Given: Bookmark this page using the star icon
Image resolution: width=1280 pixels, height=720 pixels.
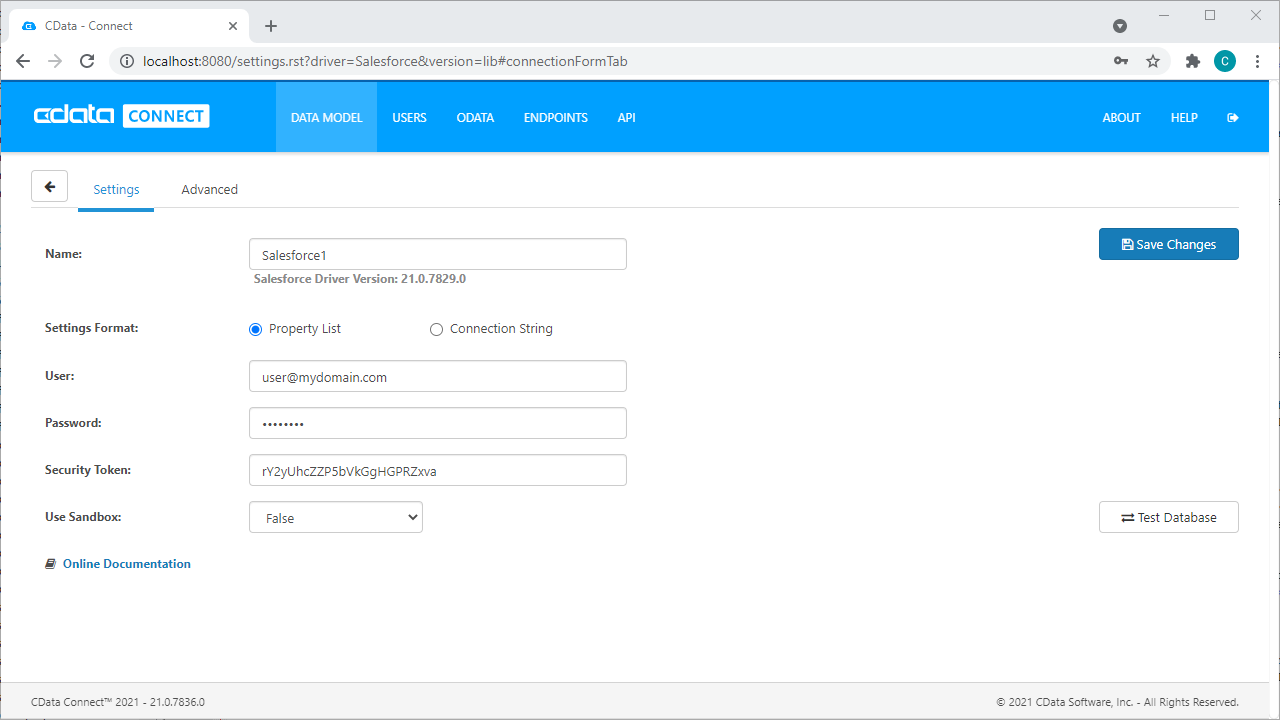Looking at the screenshot, I should [1153, 61].
